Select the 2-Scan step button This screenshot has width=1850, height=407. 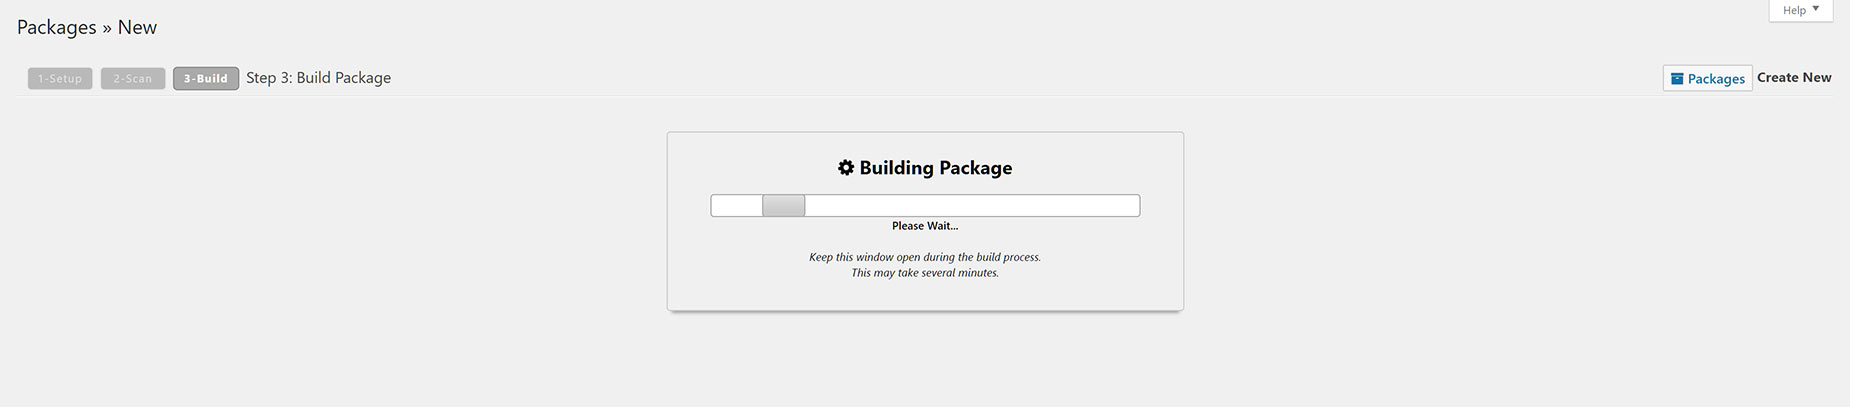tap(133, 78)
